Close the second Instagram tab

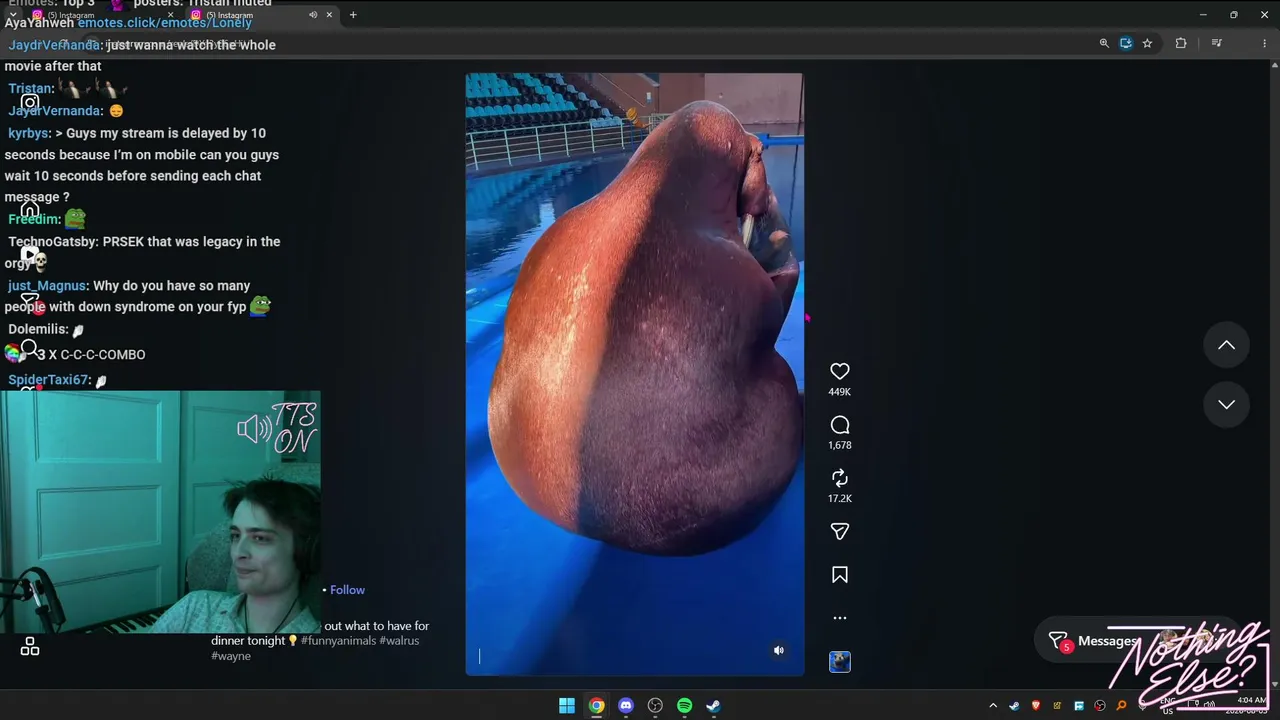pyautogui.click(x=329, y=15)
